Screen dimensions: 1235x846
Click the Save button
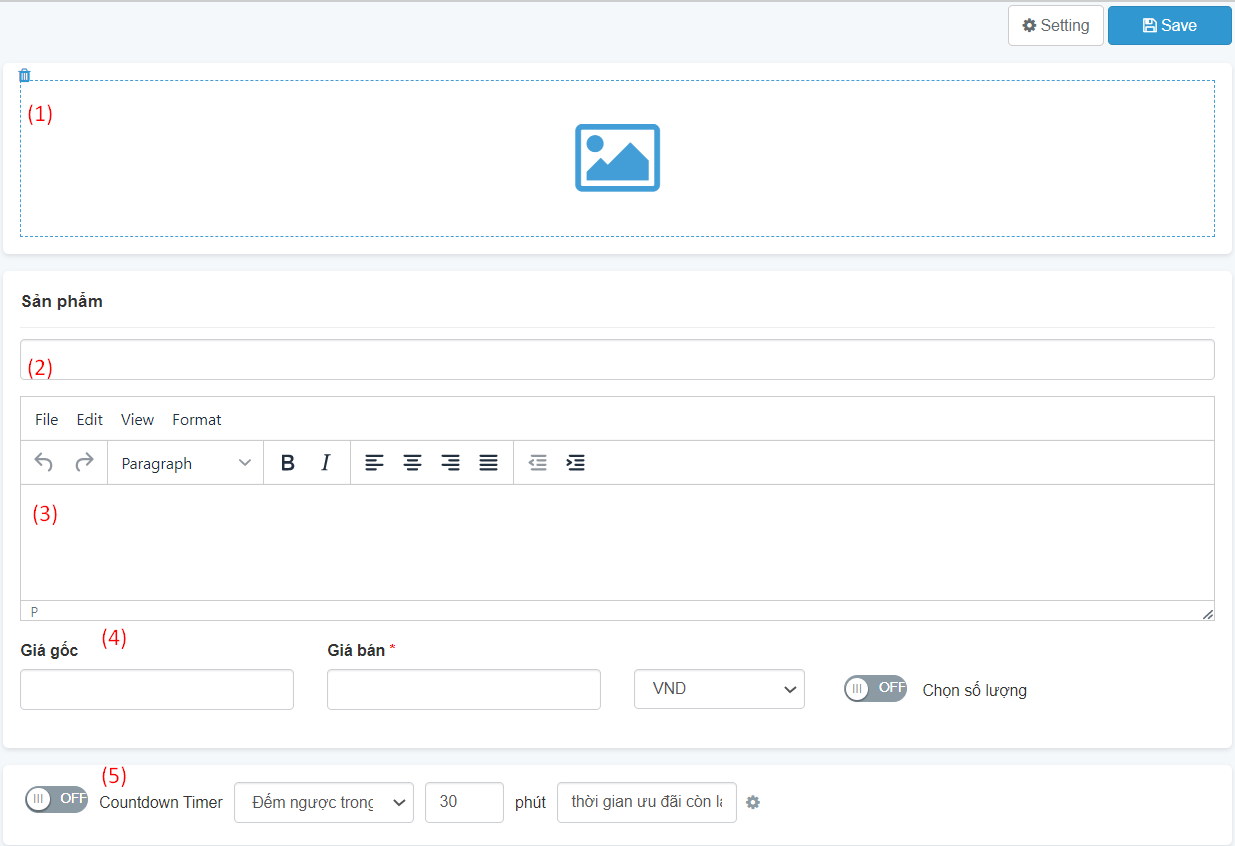1170,26
